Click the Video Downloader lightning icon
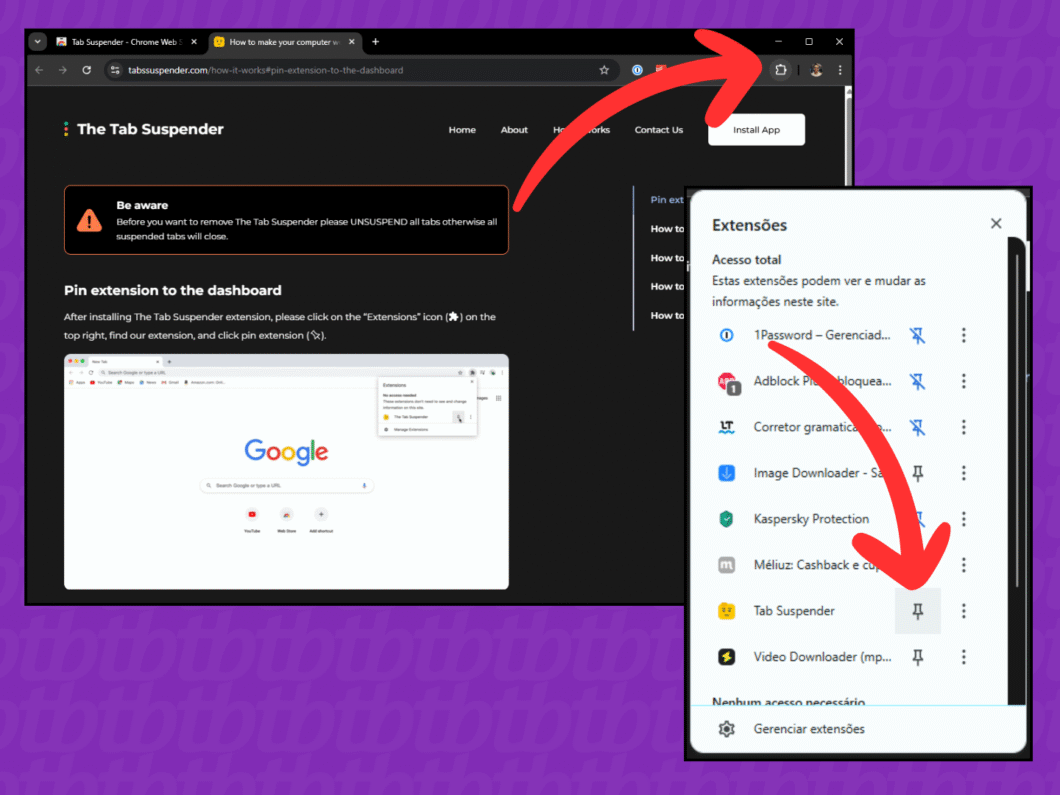Screen dimensions: 1060x795 [727, 657]
